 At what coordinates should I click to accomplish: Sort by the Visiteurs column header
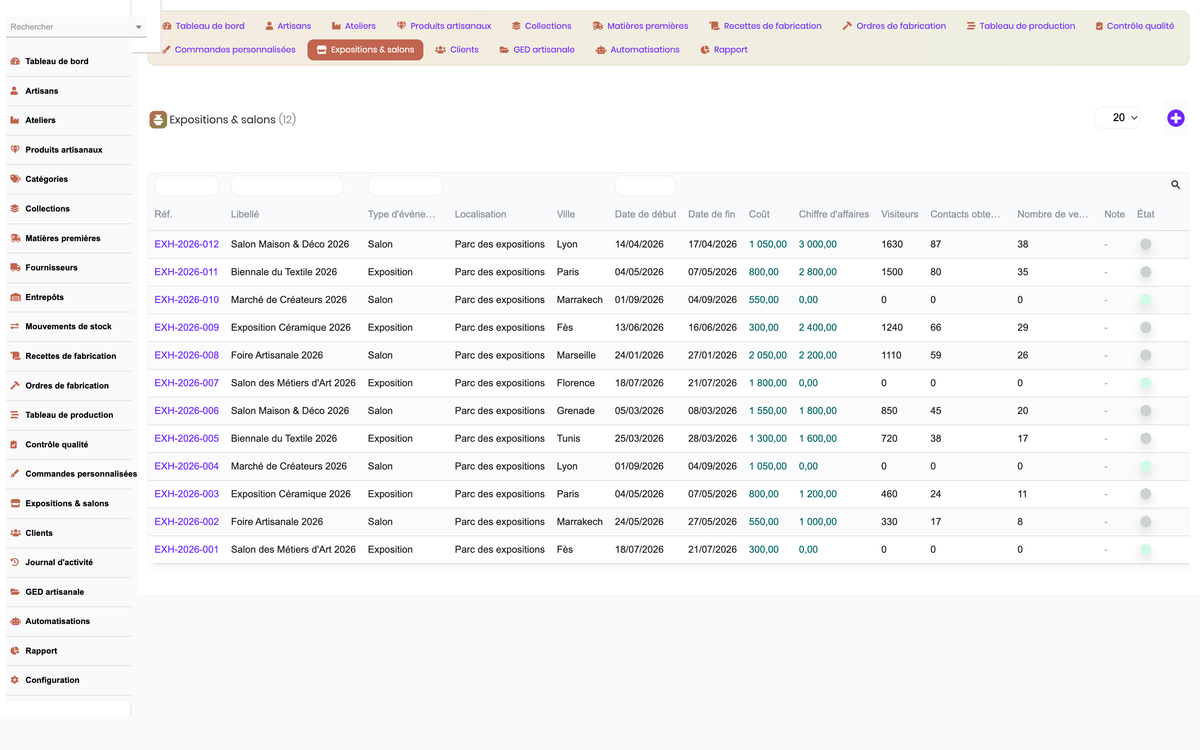[x=900, y=214]
